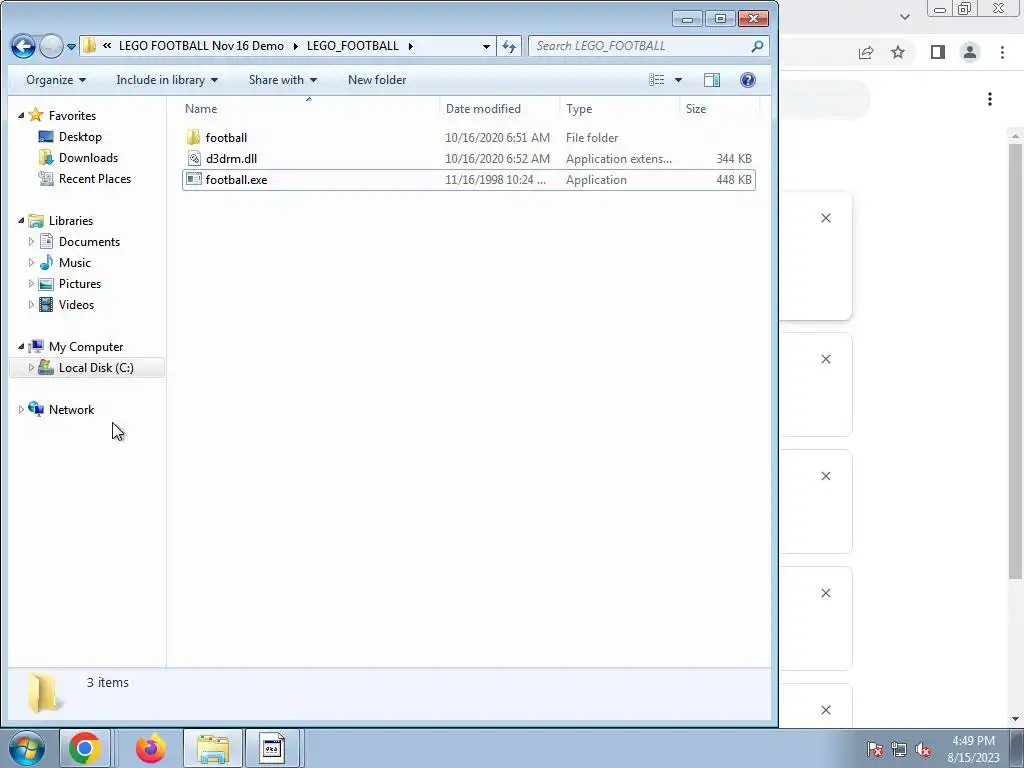Viewport: 1024px width, 768px height.
Task: Sort by the Size column header
Action: [719, 108]
